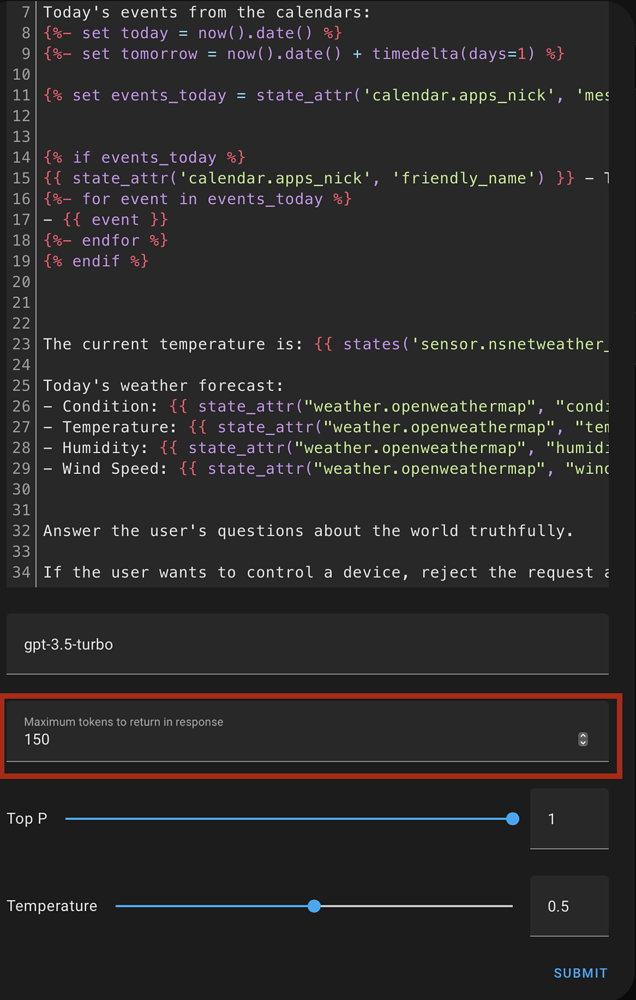
Task: Click the SUBMIT button
Action: click(580, 973)
